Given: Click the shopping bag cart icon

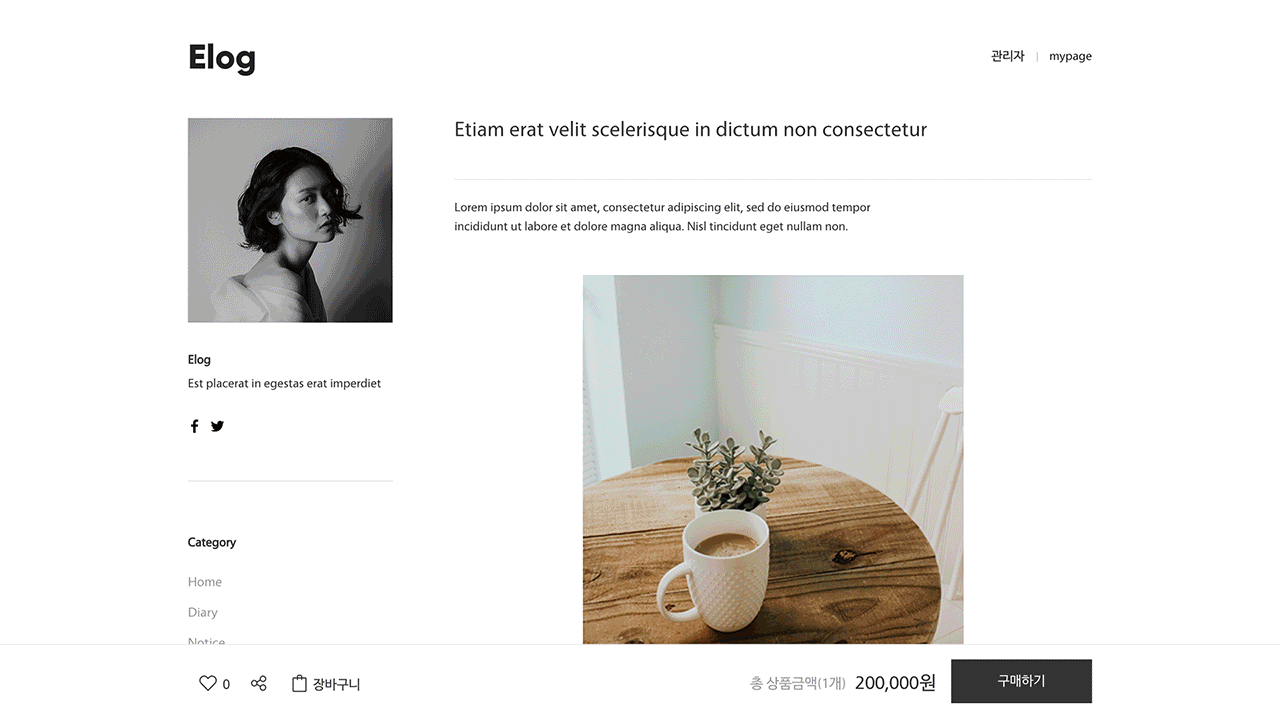Looking at the screenshot, I should [x=299, y=683].
